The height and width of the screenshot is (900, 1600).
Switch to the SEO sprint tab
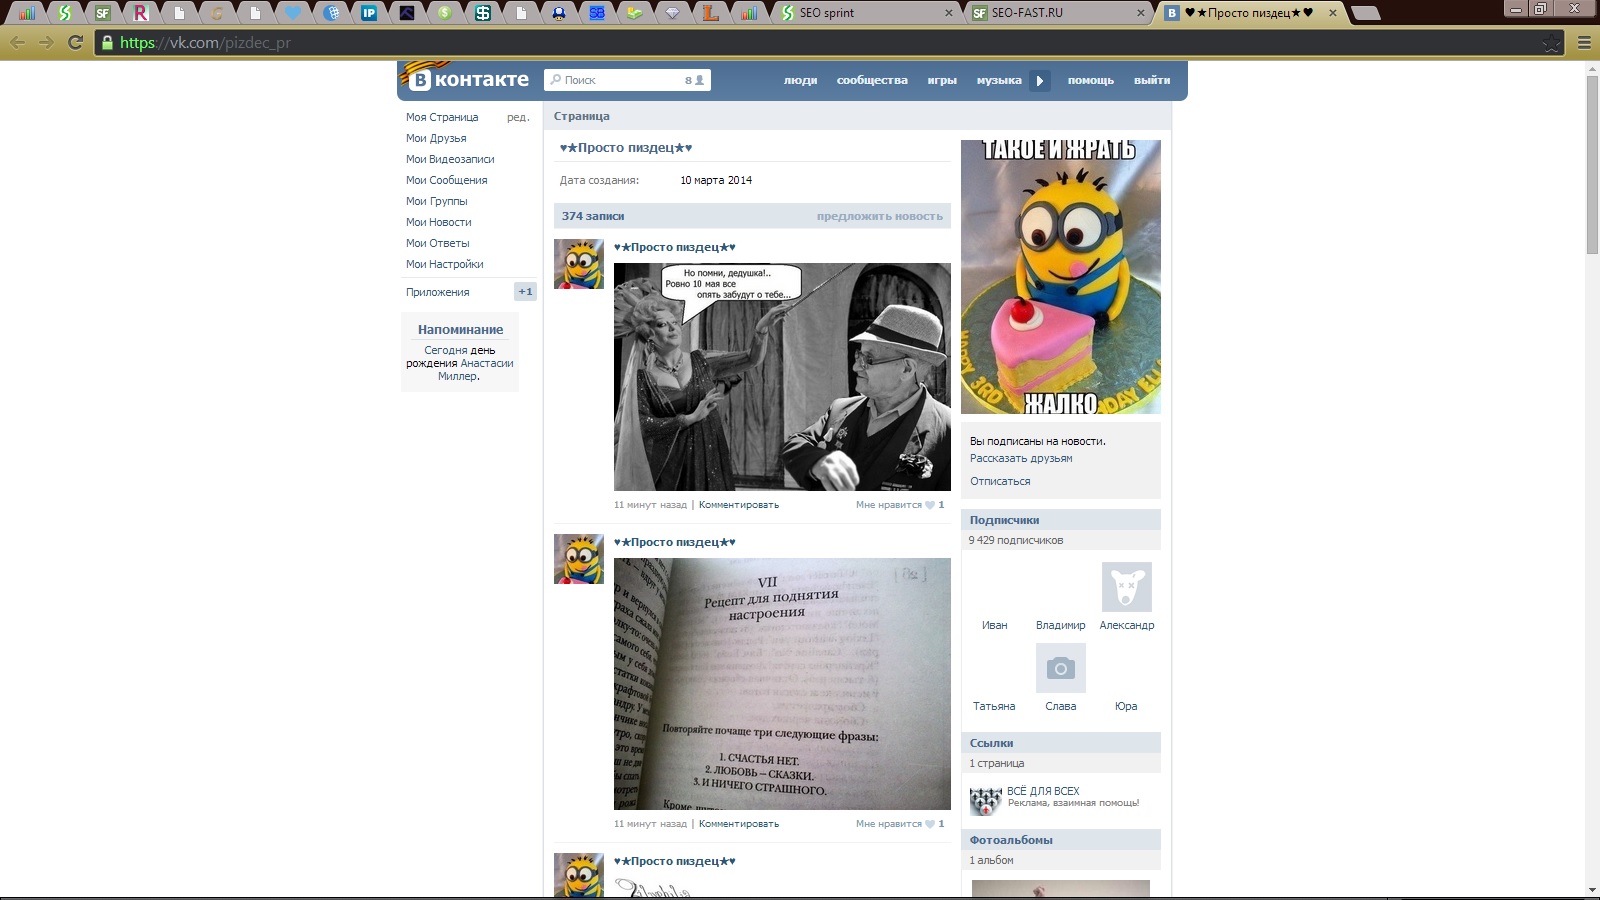(x=865, y=13)
